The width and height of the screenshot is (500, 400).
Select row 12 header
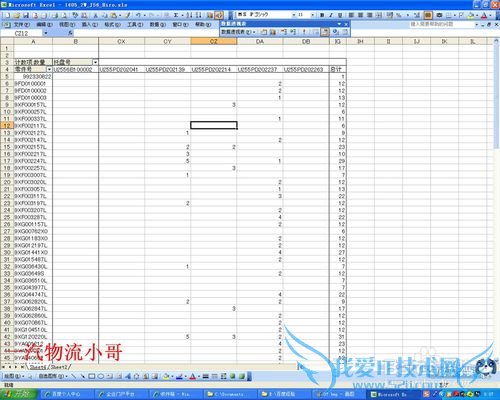pyautogui.click(x=7, y=126)
